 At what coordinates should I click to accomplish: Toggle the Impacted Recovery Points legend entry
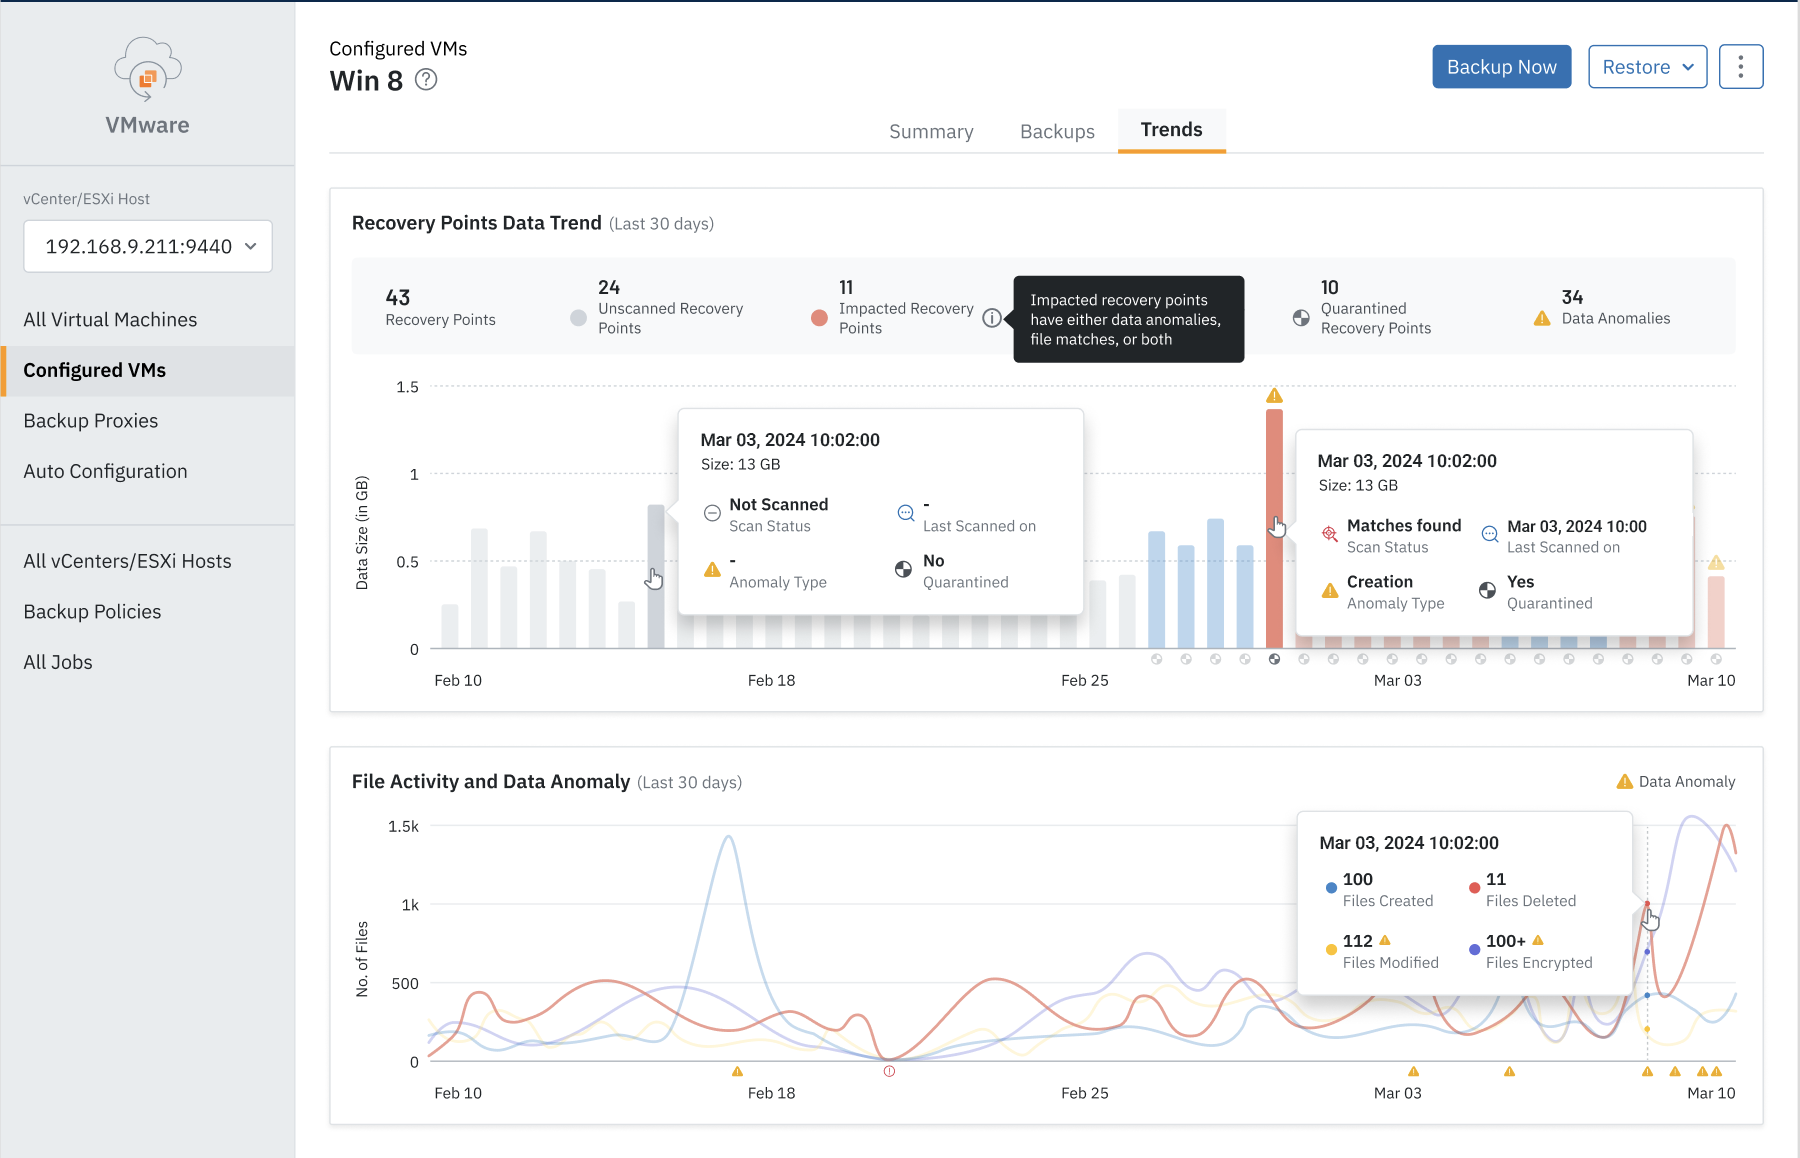pyautogui.click(x=818, y=317)
